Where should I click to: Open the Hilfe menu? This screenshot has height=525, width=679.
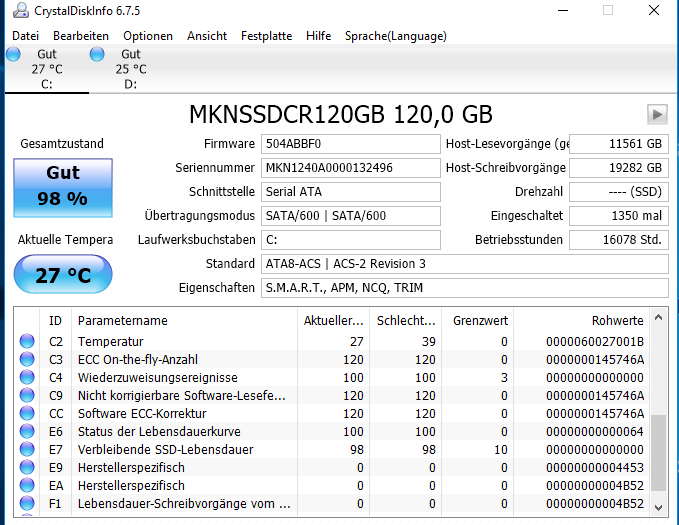click(318, 36)
